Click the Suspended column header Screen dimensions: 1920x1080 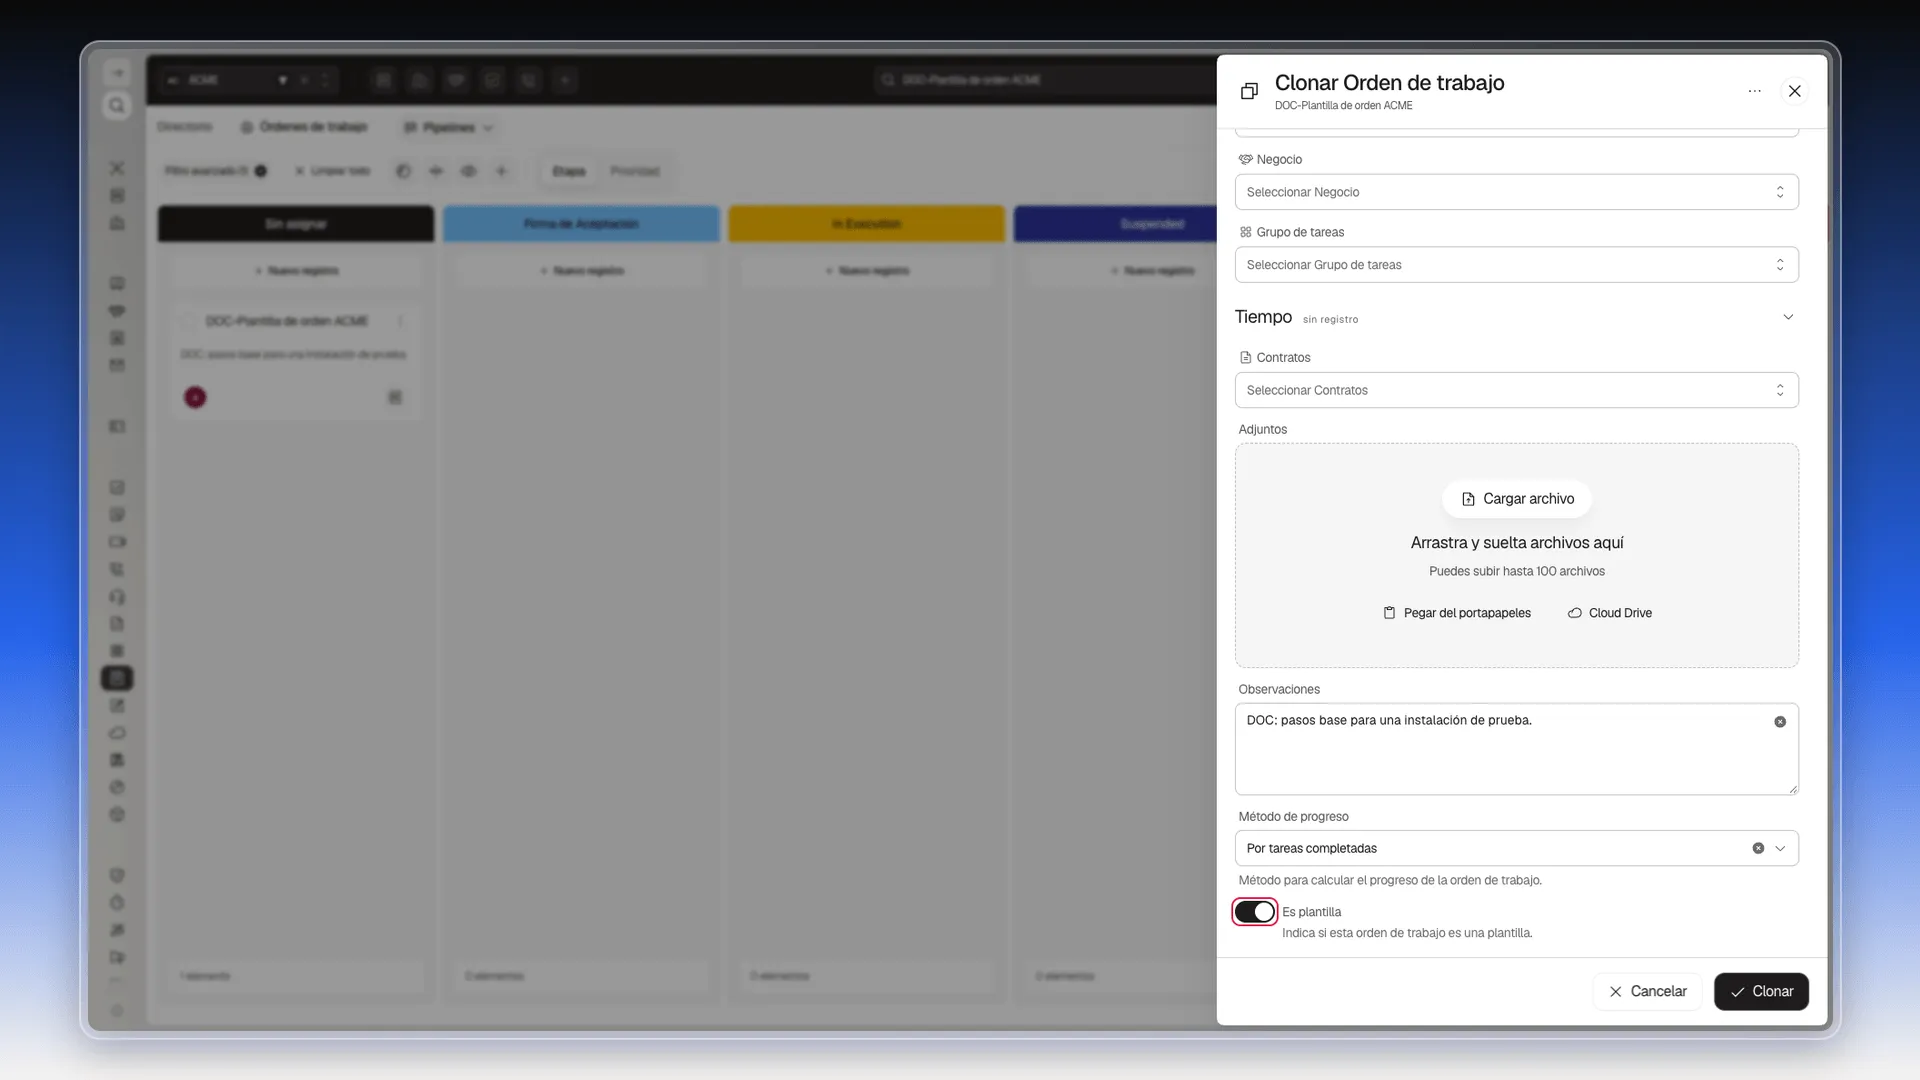1115,224
